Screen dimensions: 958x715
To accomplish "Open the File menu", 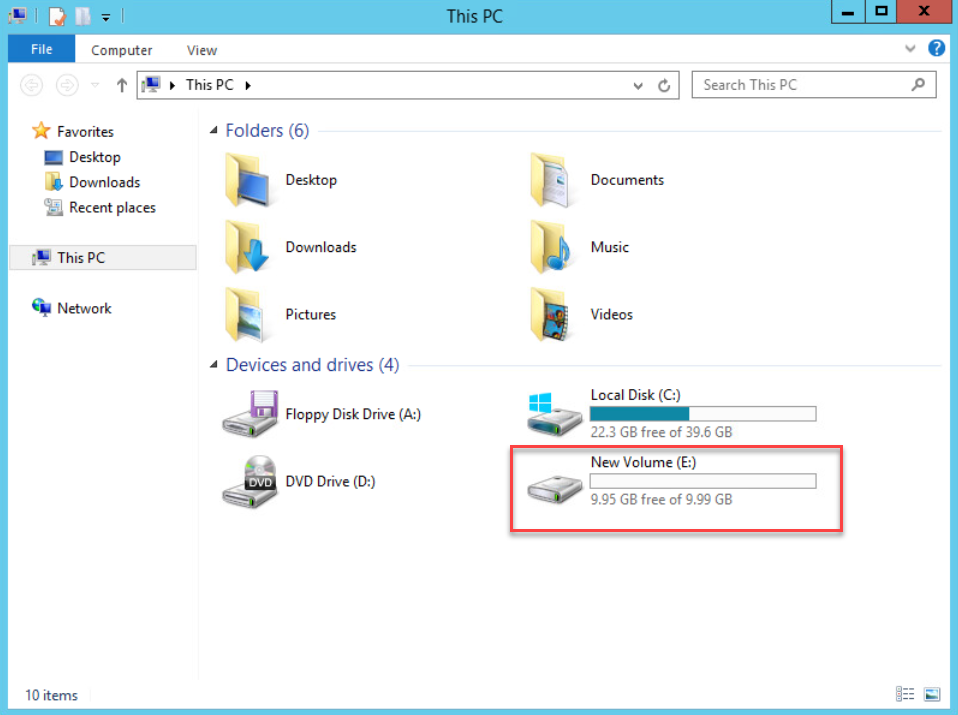I will click(40, 48).
